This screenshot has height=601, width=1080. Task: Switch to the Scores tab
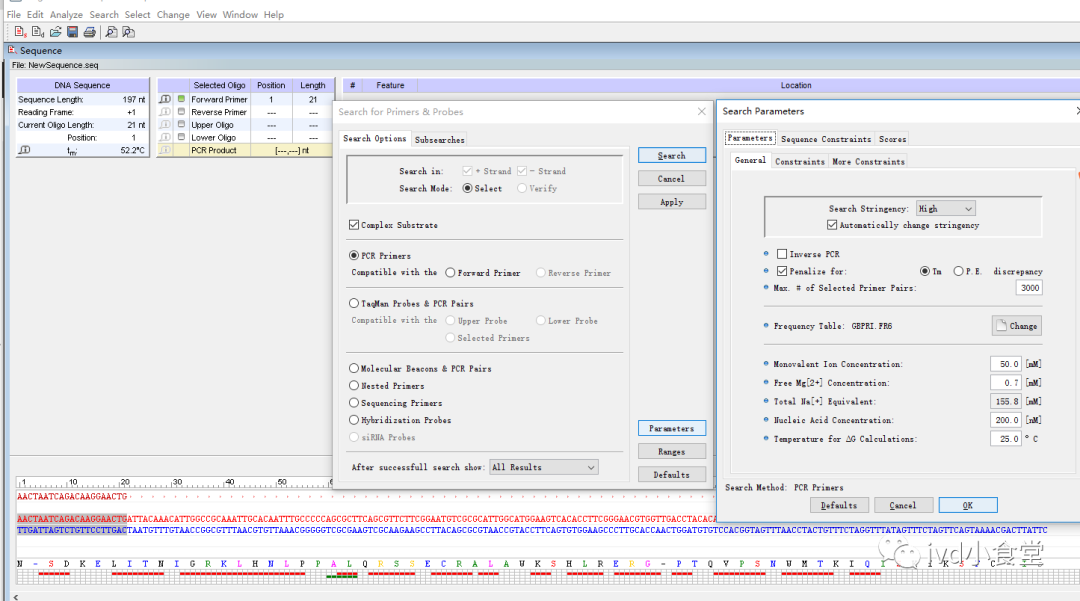pos(893,139)
